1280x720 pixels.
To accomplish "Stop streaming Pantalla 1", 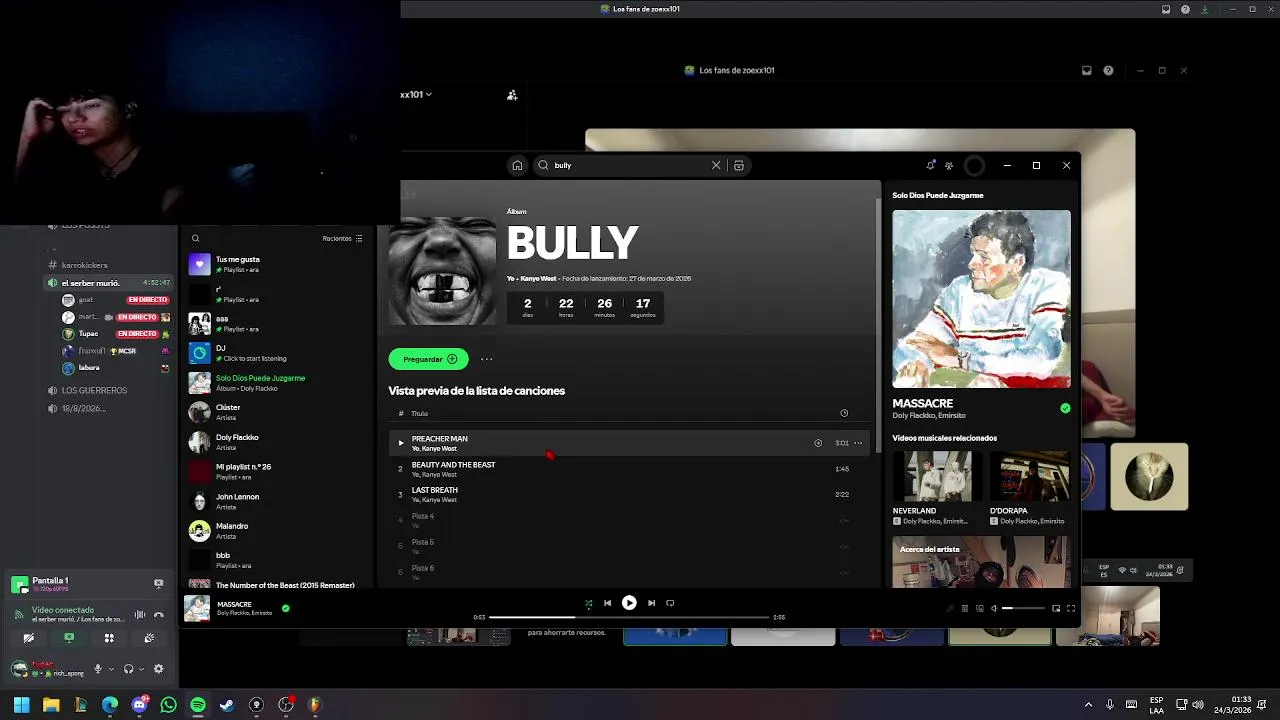I will 158,583.
